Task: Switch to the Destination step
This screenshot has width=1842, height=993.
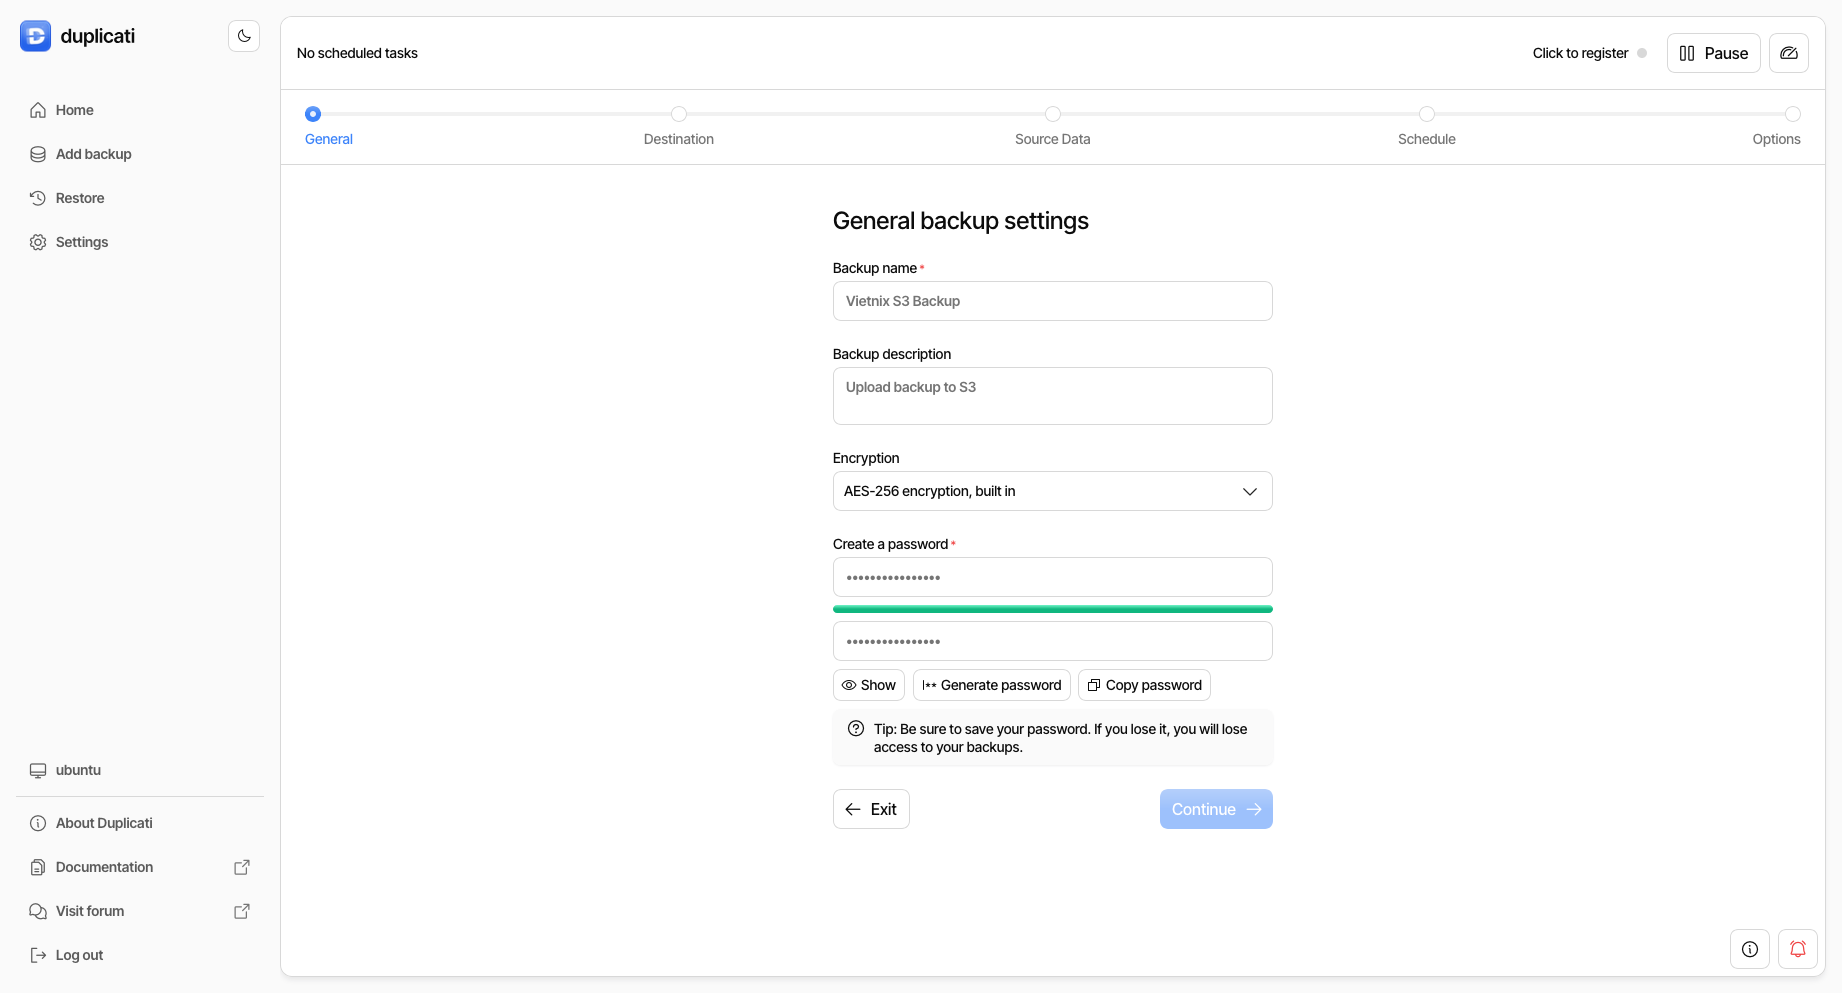Action: (x=679, y=114)
